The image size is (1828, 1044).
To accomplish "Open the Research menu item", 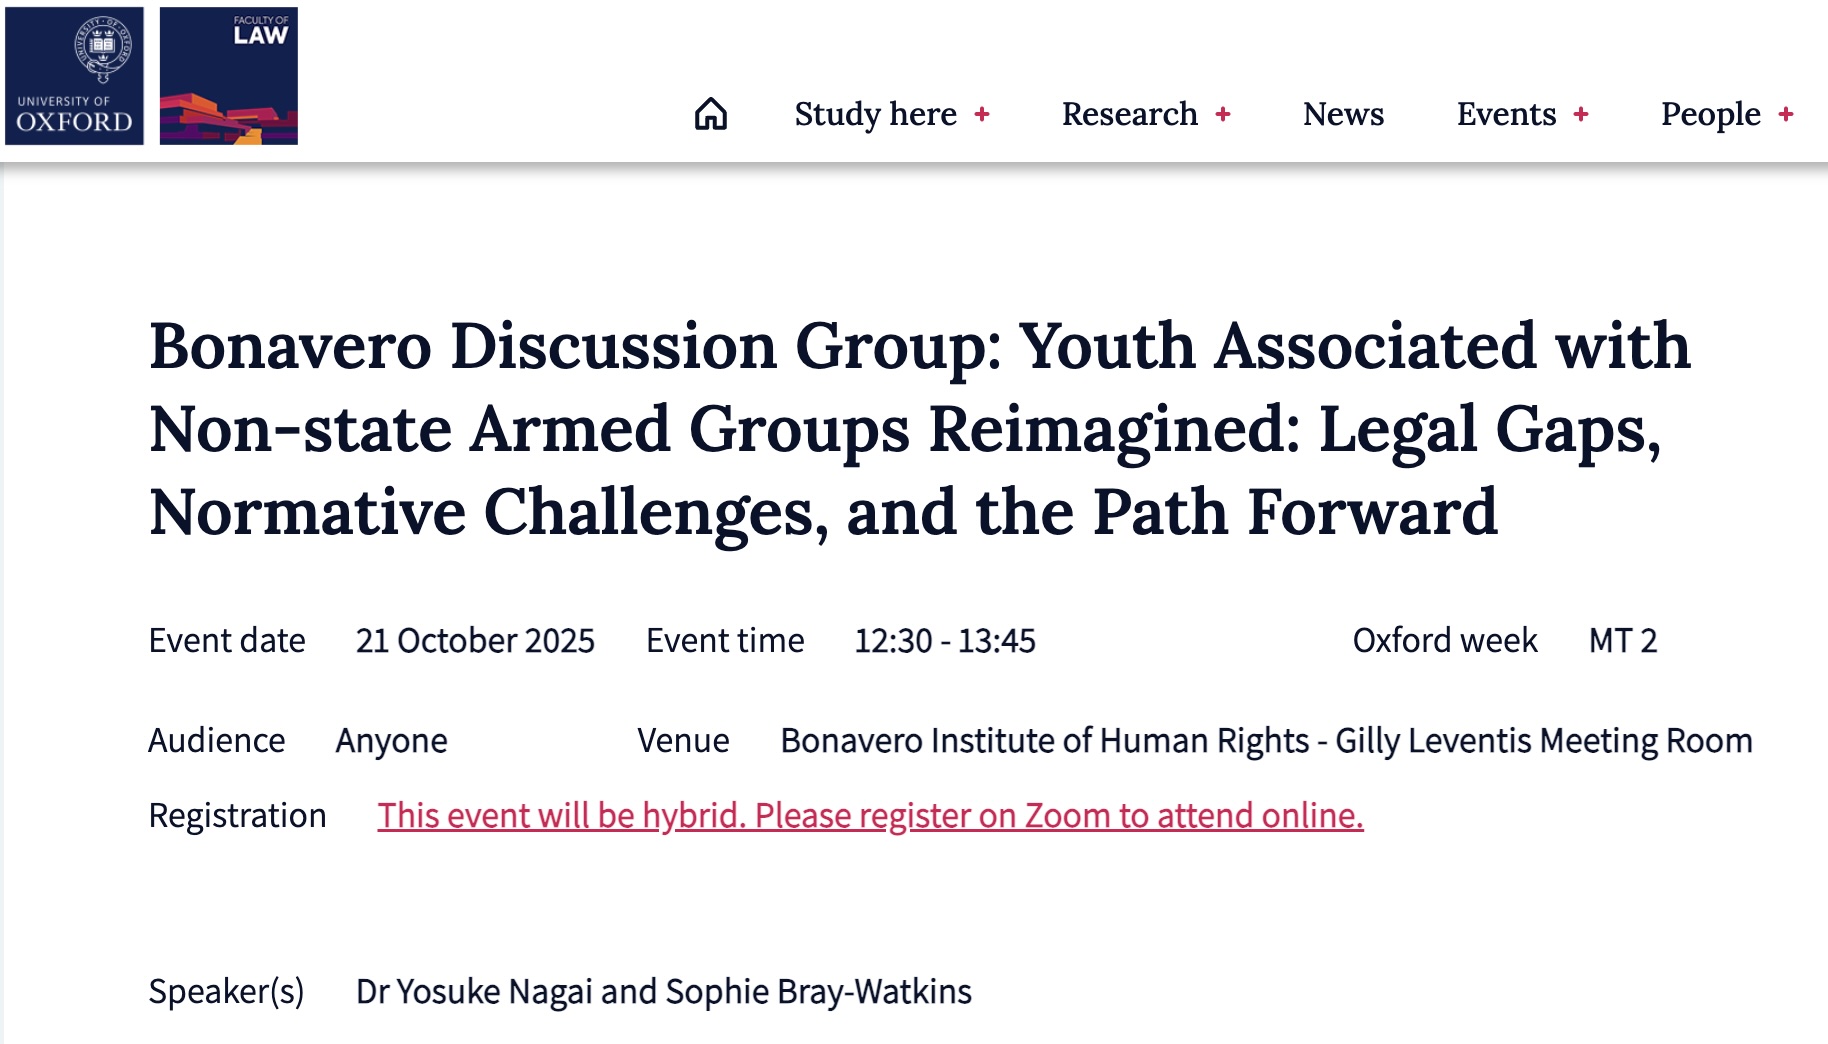I will [x=1129, y=114].
